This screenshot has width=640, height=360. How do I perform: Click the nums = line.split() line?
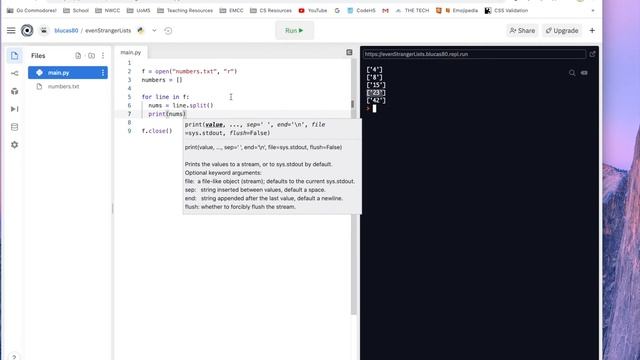coord(180,105)
